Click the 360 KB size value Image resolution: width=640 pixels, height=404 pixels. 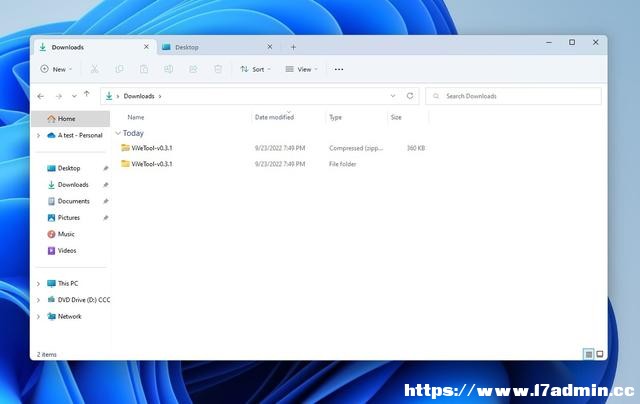(416, 148)
